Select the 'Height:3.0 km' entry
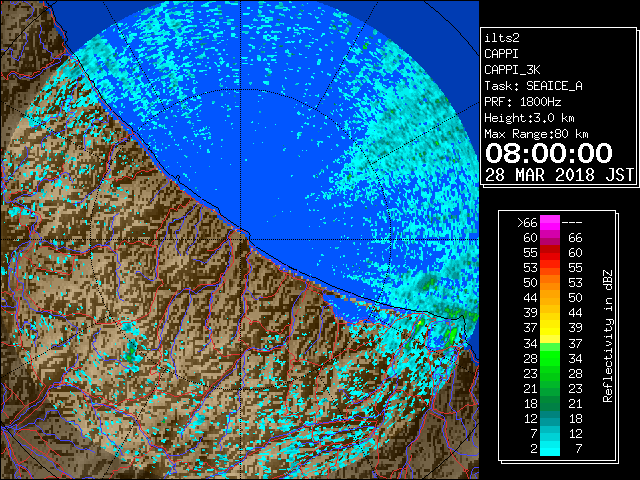The height and width of the screenshot is (480, 640). [x=529, y=118]
